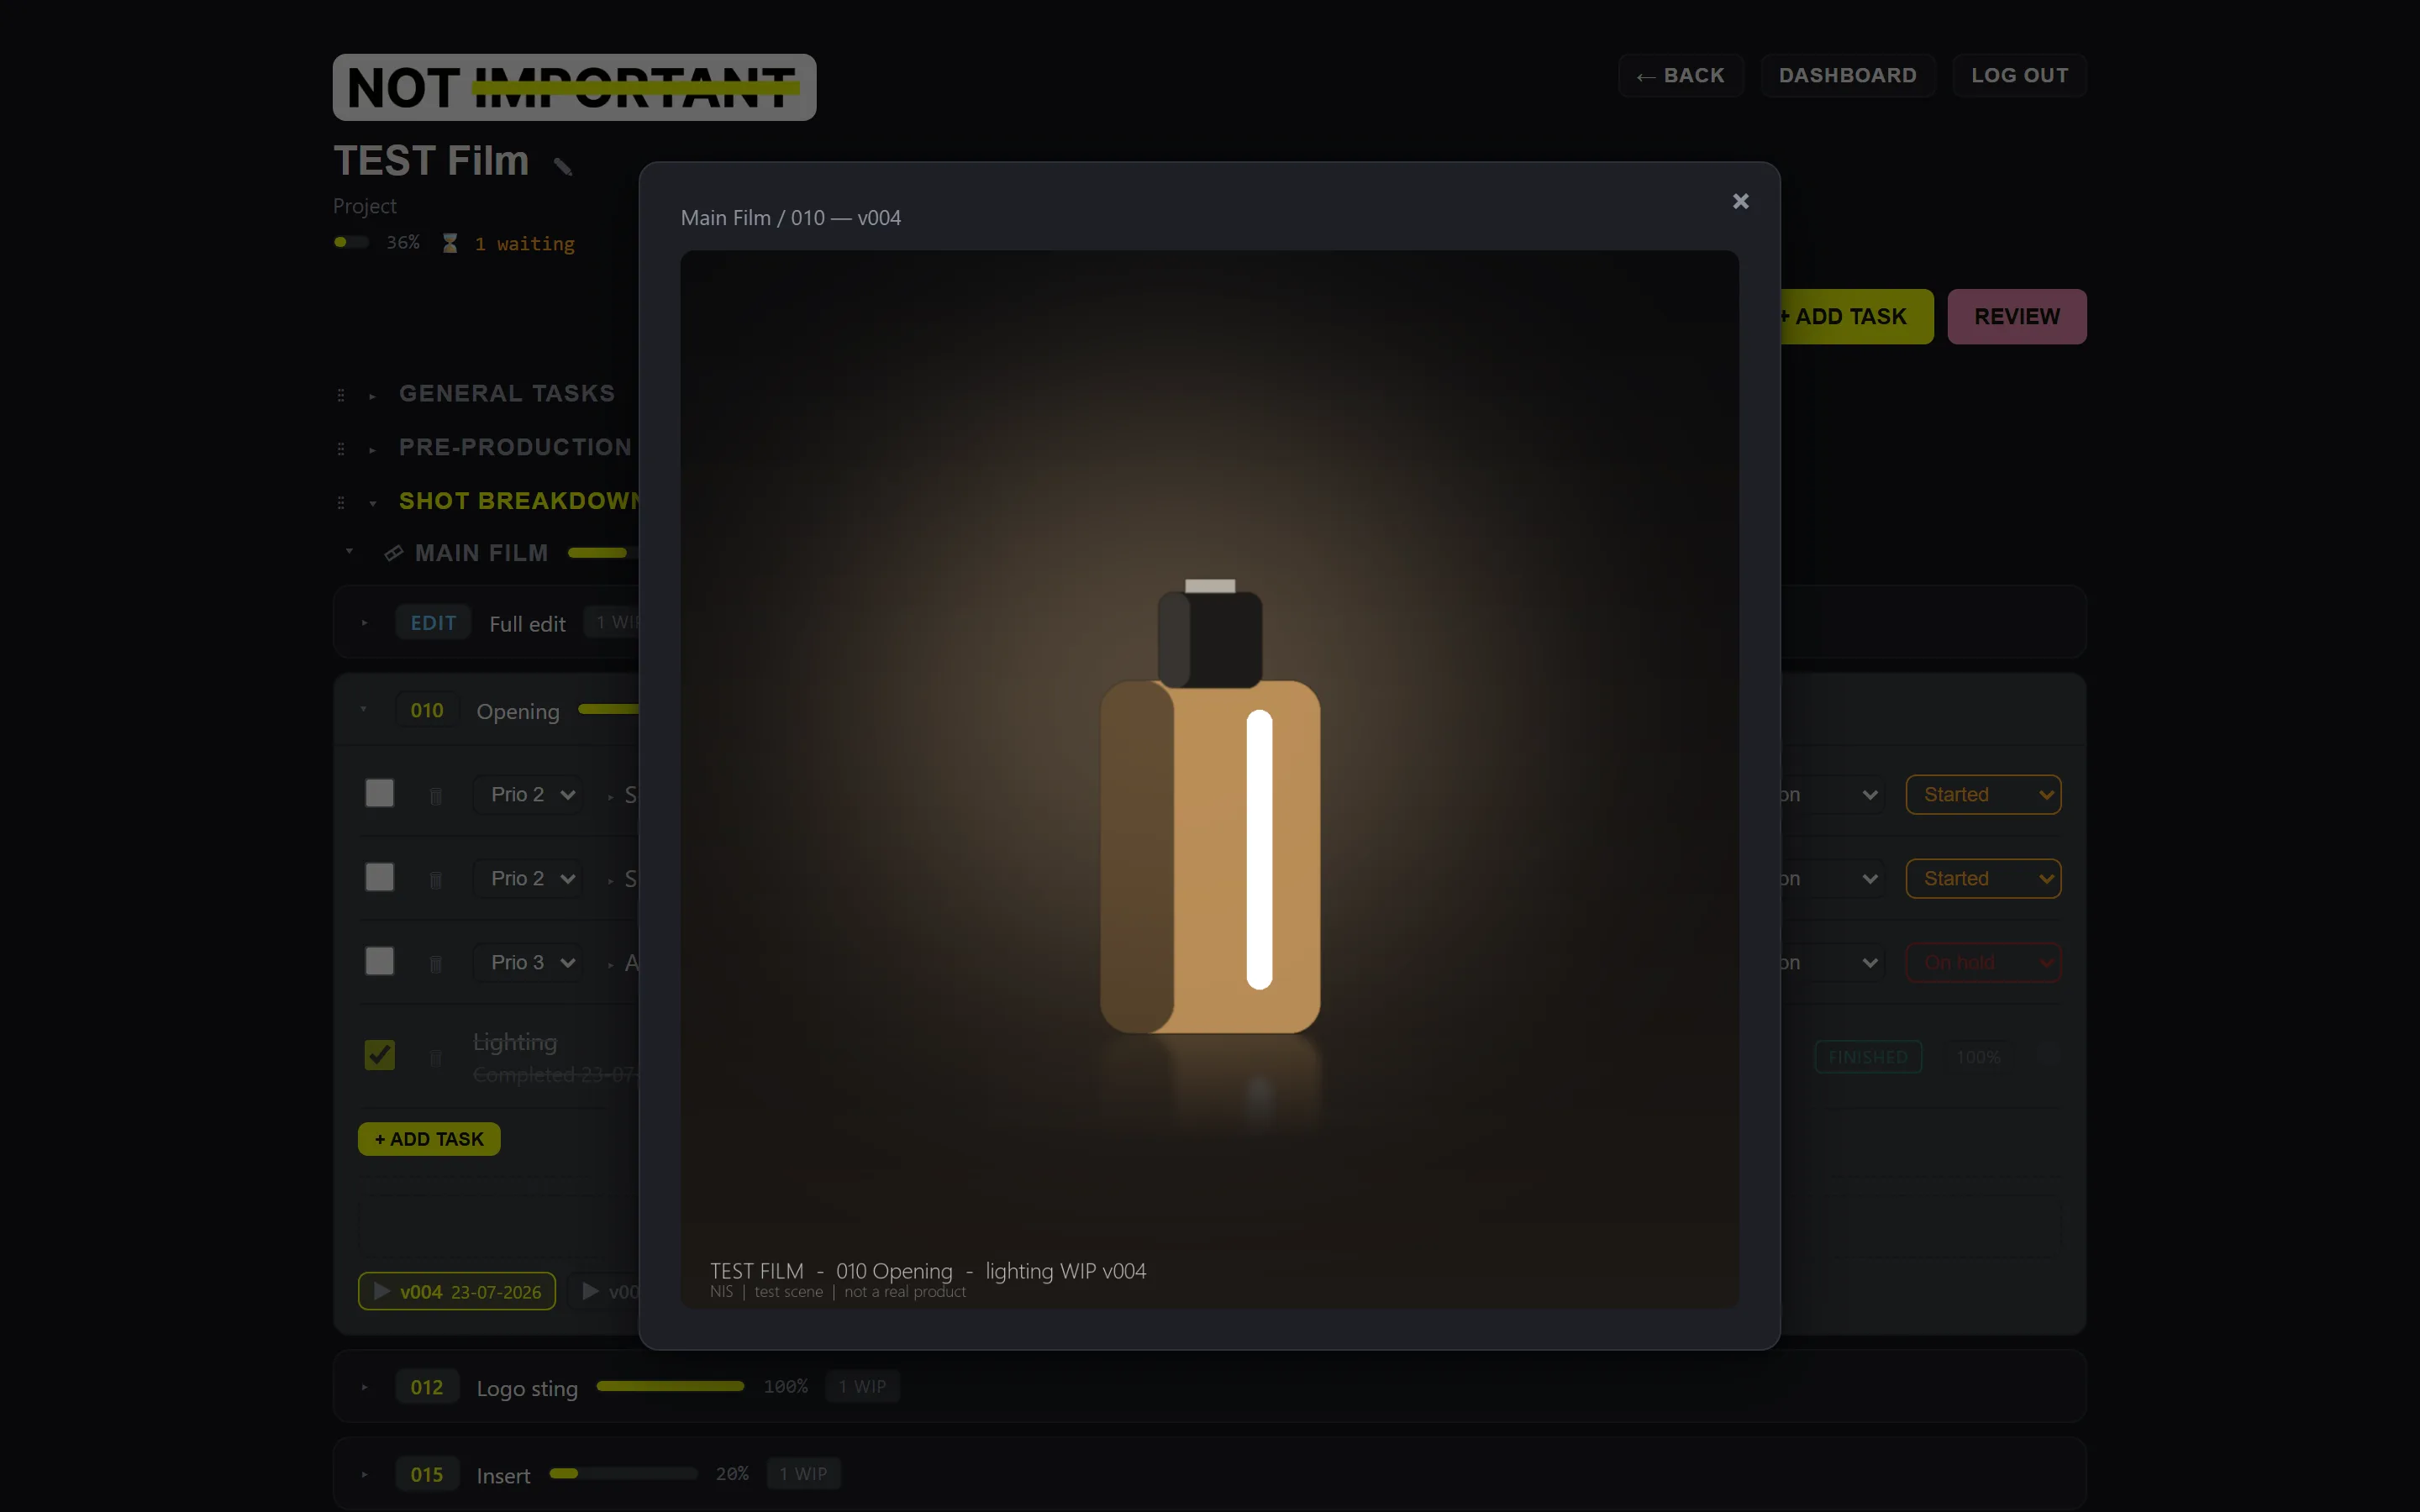Viewport: 2420px width, 1512px height.
Task: Click the play icon of the second version chip
Action: coord(591,1291)
